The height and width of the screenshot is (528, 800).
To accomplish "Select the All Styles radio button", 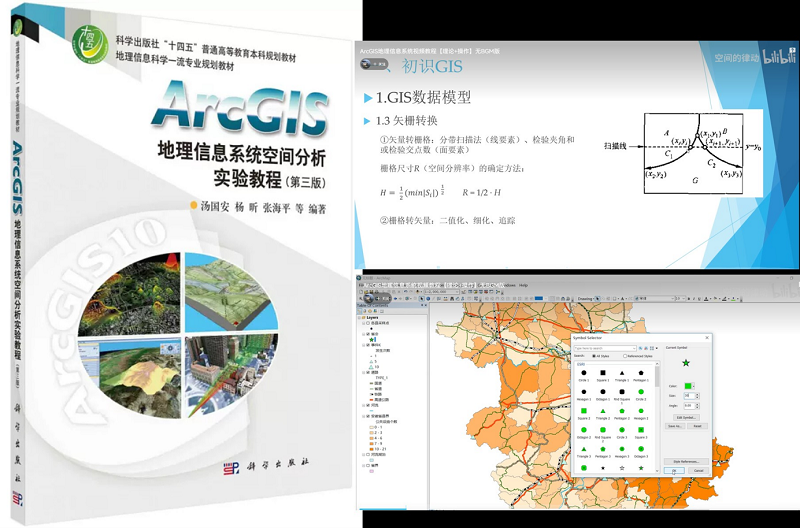I will coord(594,356).
